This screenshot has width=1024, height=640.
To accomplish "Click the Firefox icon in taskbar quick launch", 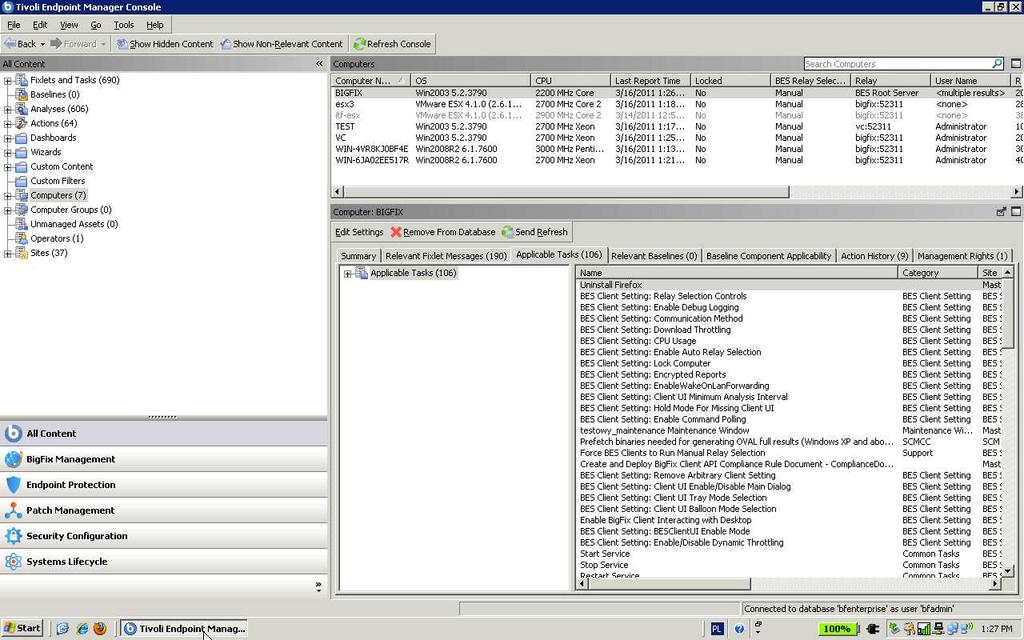I will coord(100,628).
